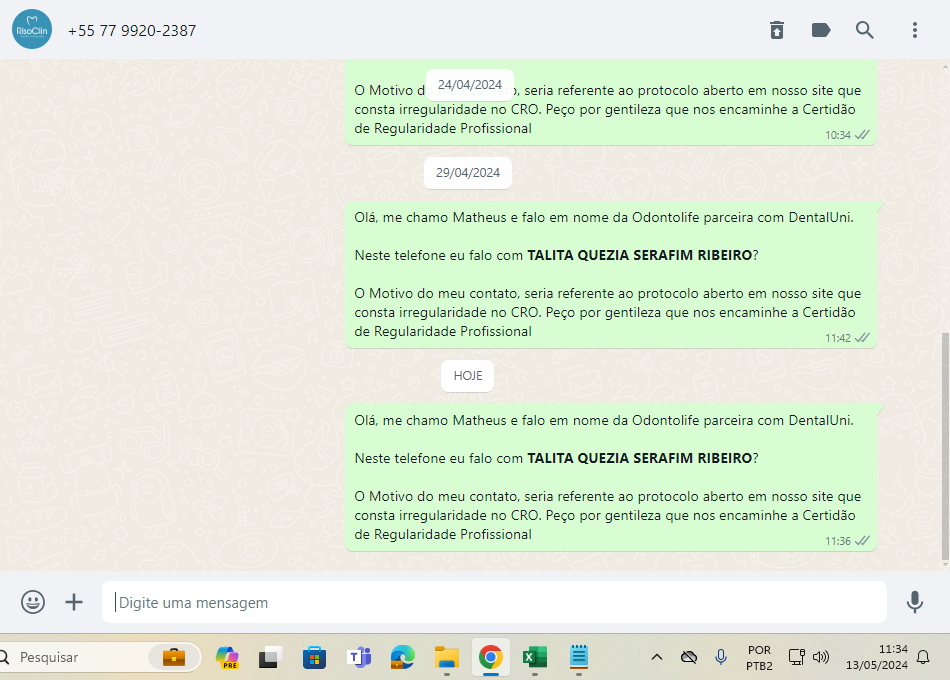
Task: Click the scrollbar down arrow
Action: [946, 564]
